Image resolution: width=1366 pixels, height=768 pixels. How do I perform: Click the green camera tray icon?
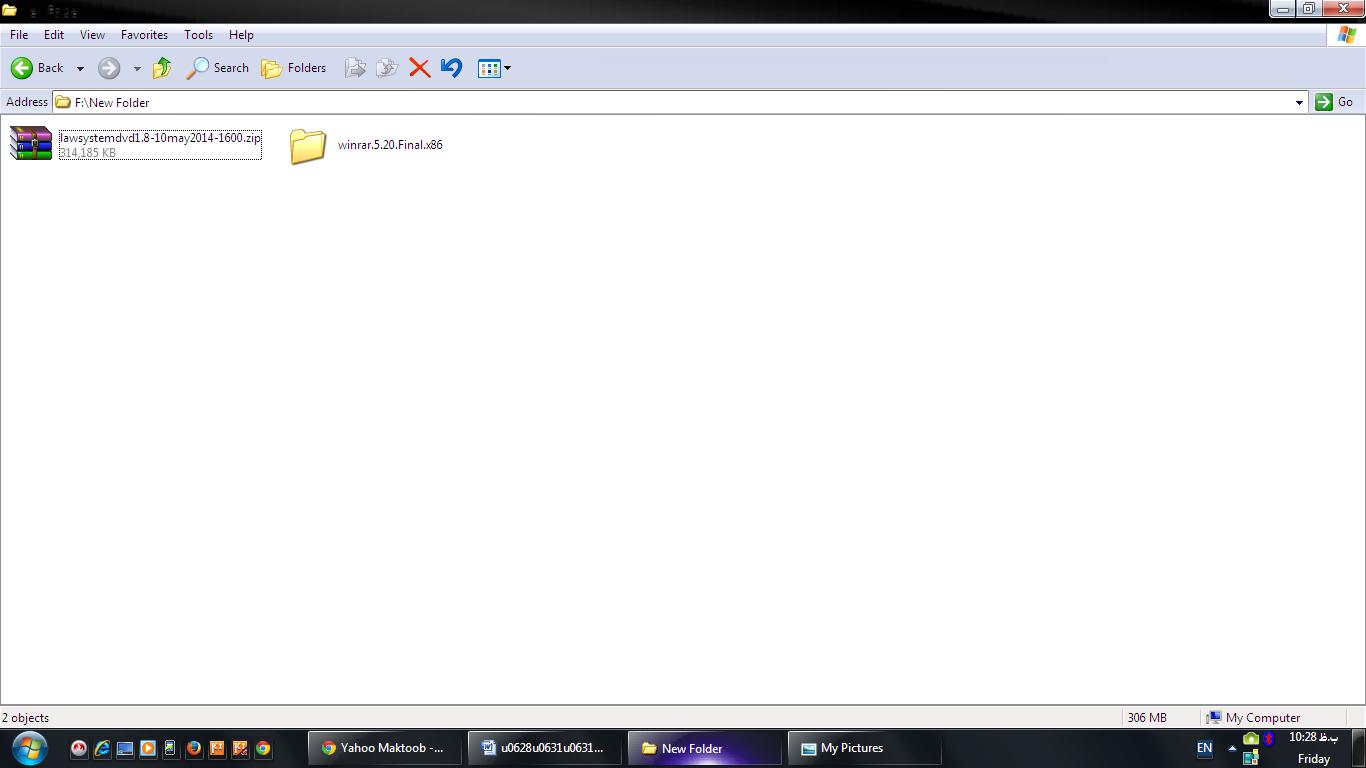[x=1251, y=738]
